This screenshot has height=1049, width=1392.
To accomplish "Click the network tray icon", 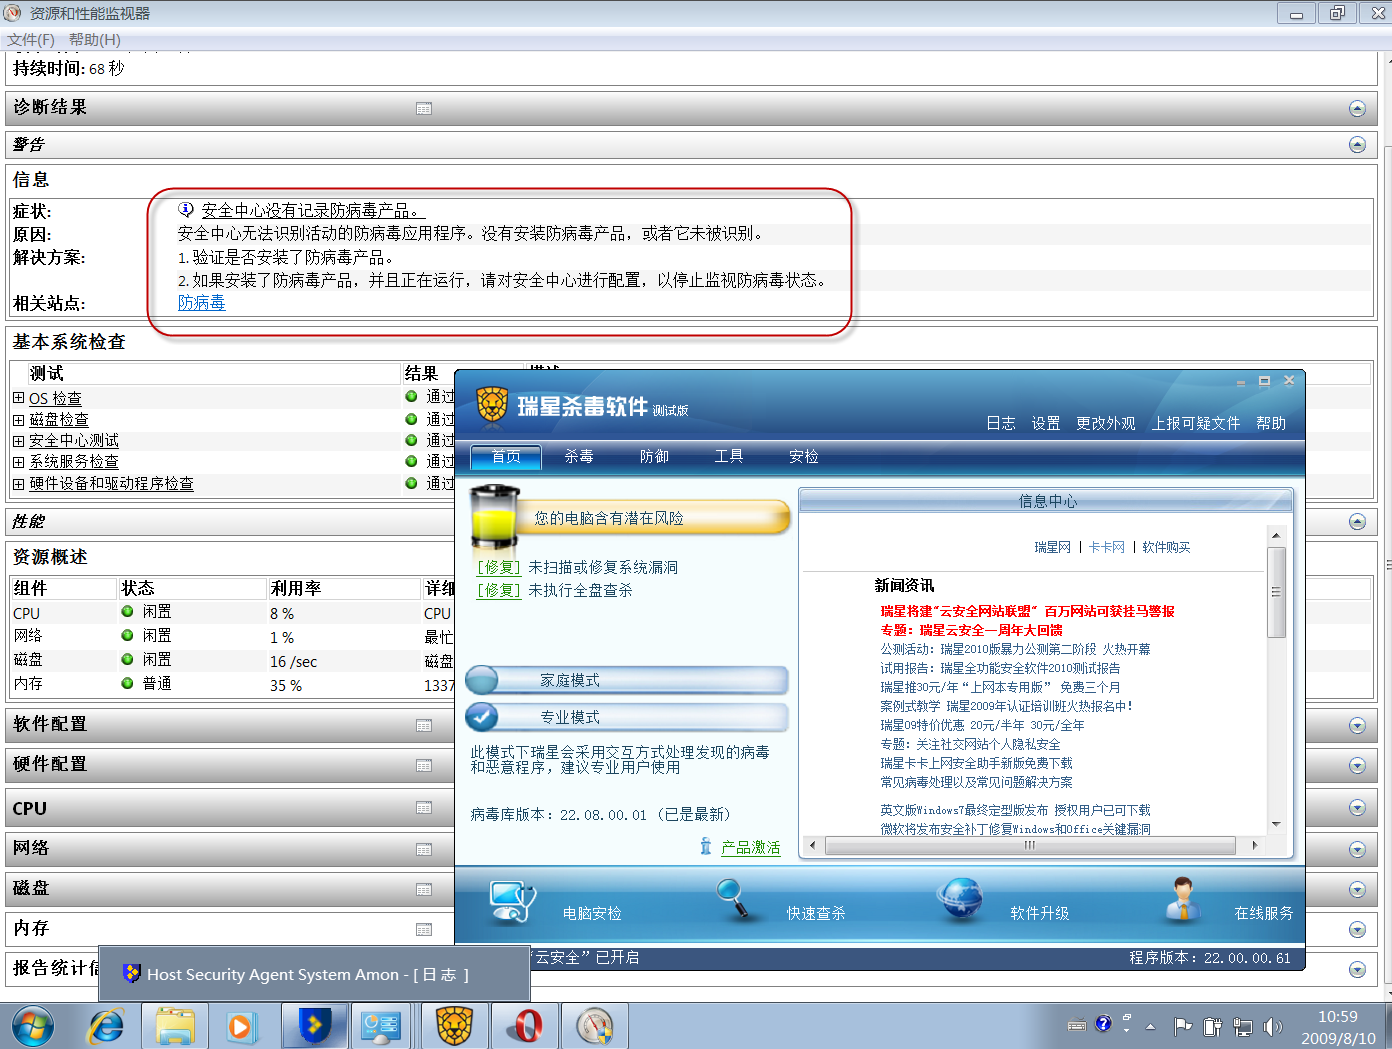I will tap(1243, 1027).
